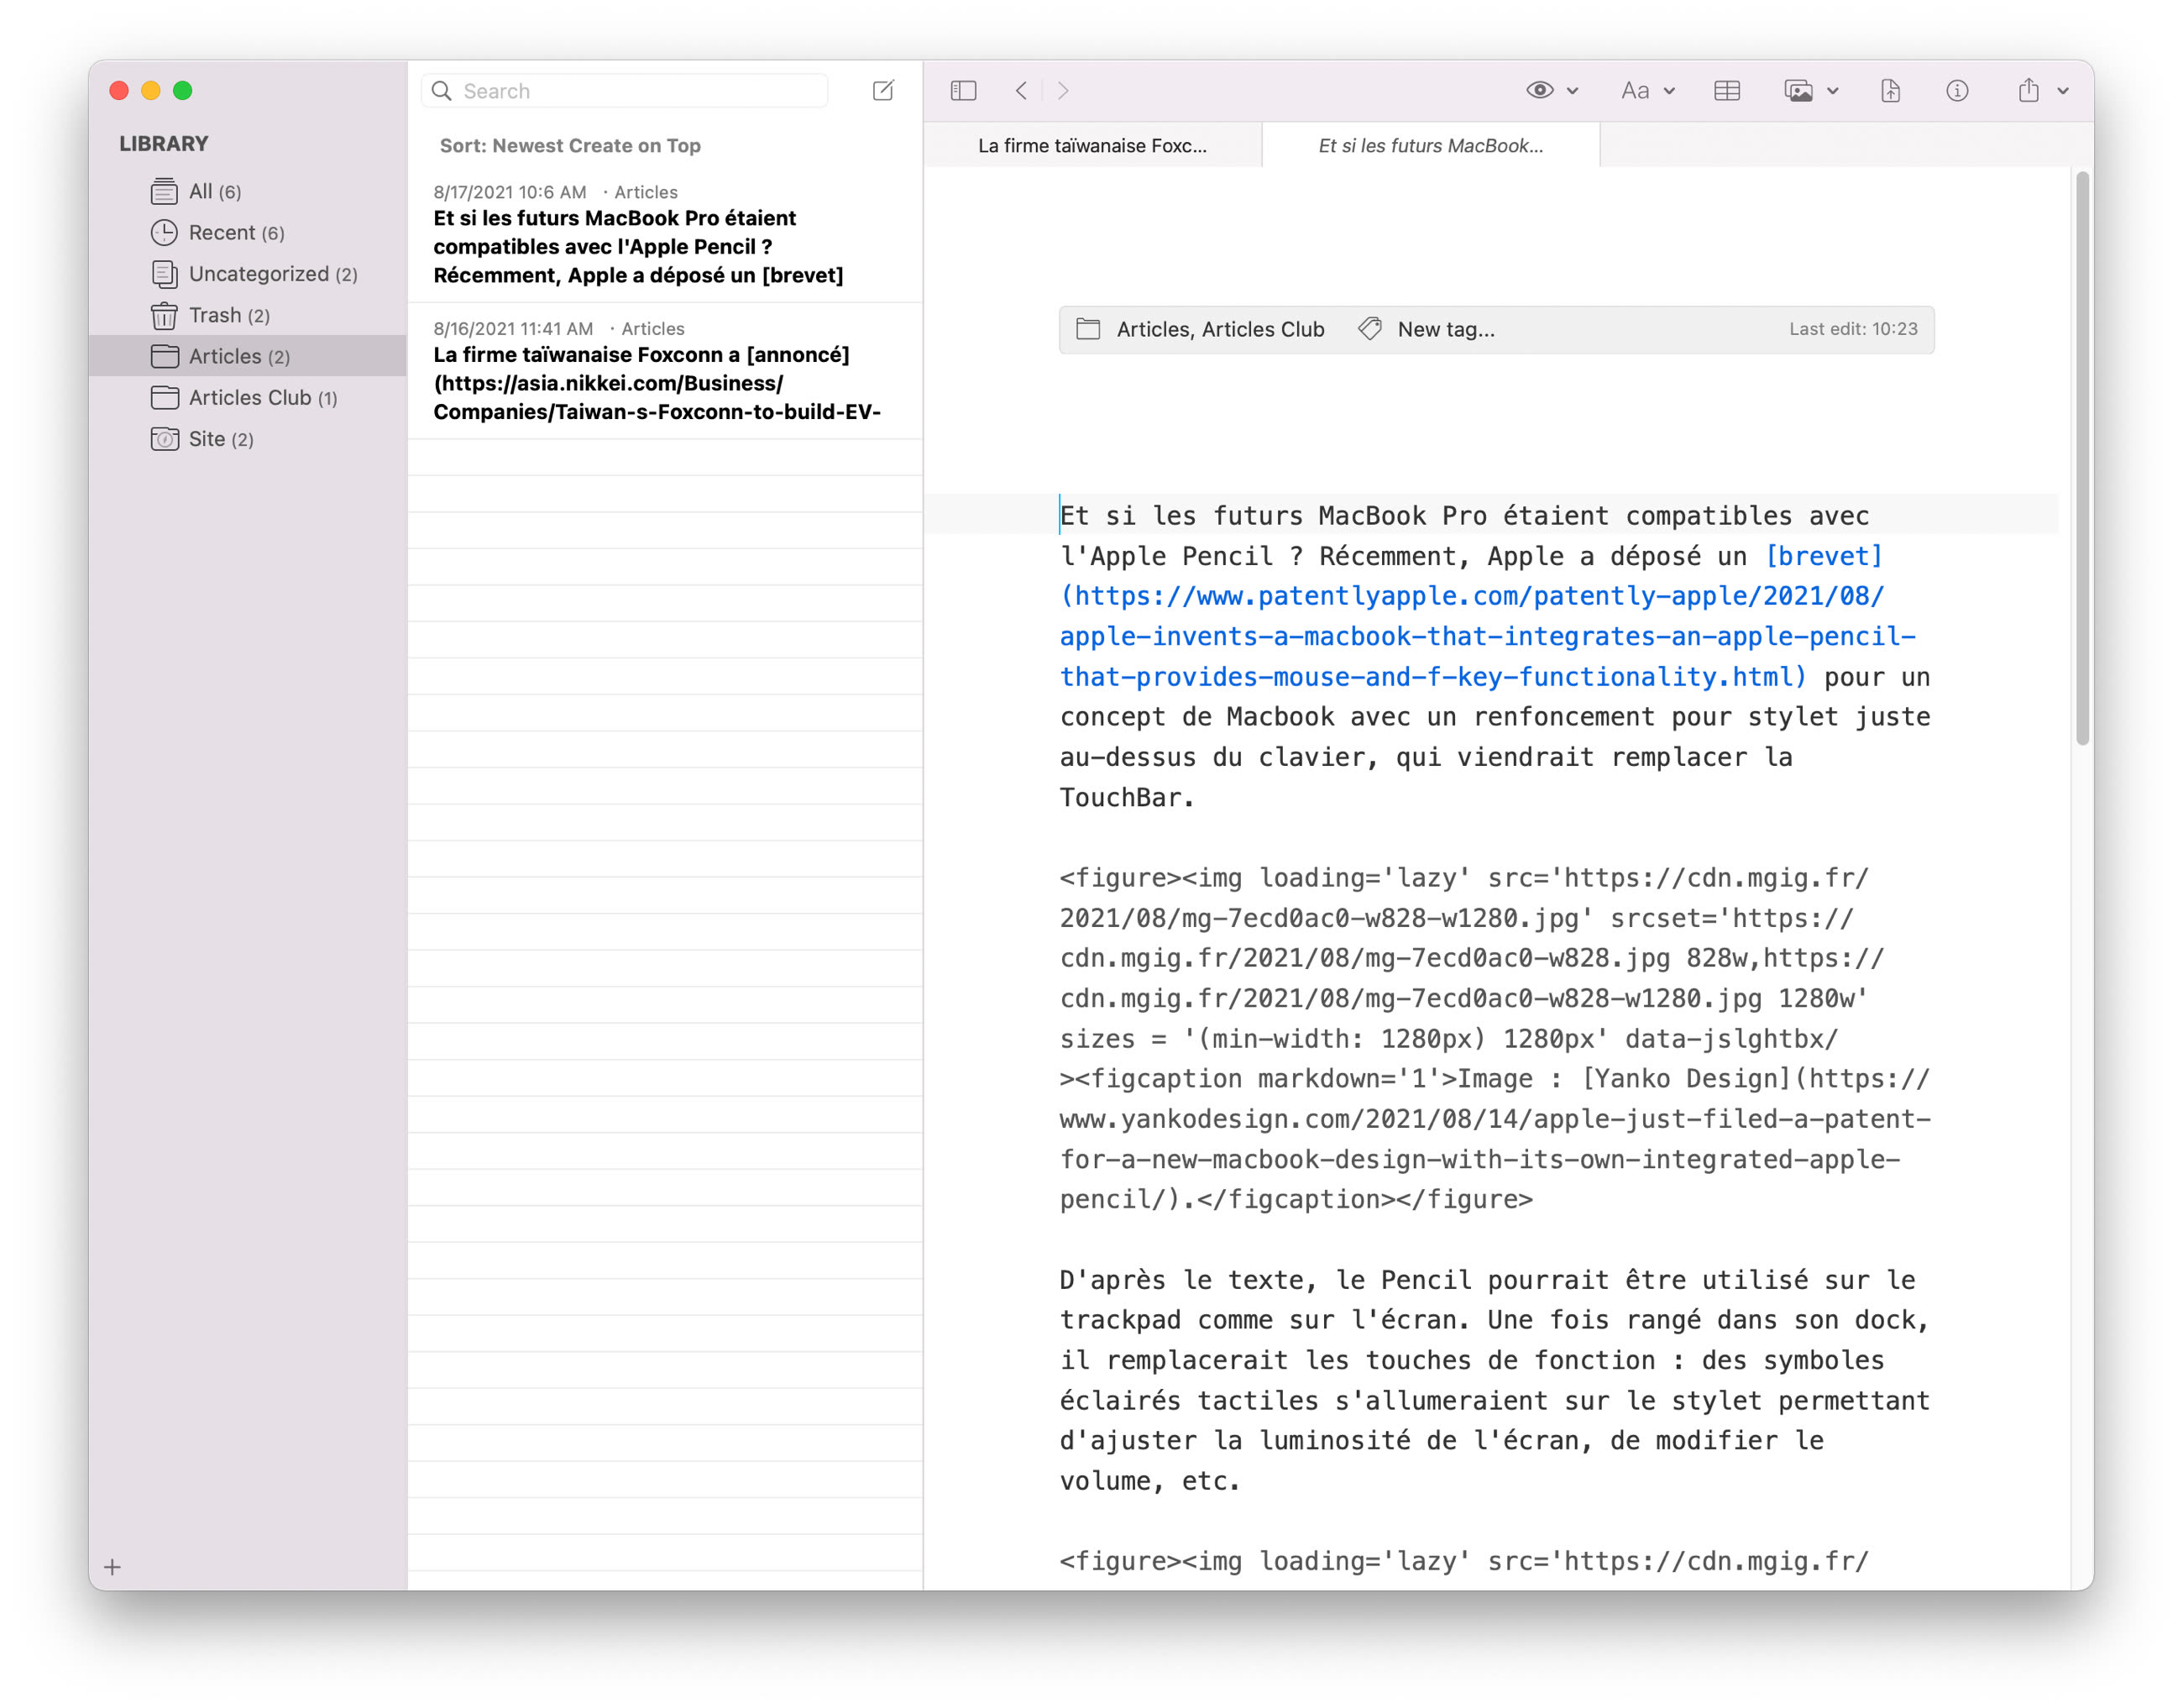Image resolution: width=2183 pixels, height=1708 pixels.
Task: Click the folder icon in note header
Action: [1088, 329]
